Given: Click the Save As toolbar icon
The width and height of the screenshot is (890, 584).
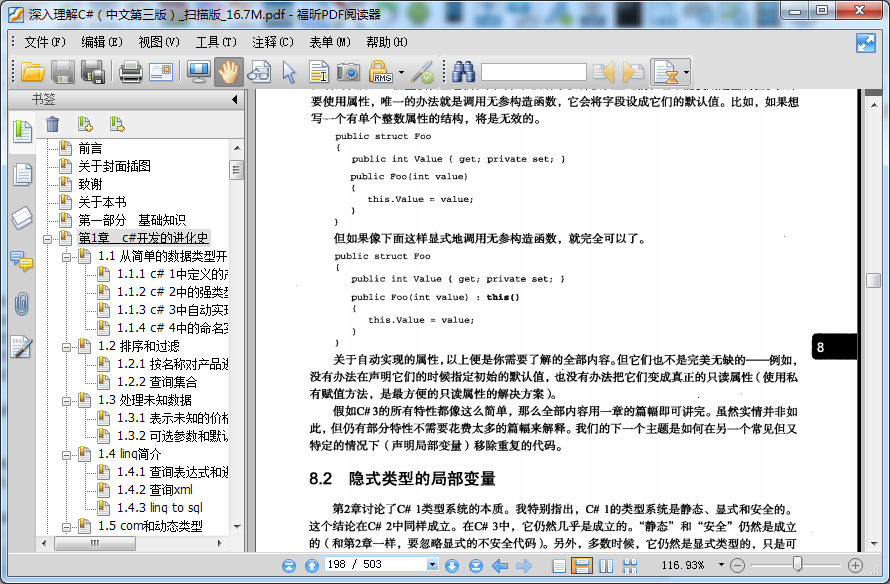Looking at the screenshot, I should pos(93,72).
